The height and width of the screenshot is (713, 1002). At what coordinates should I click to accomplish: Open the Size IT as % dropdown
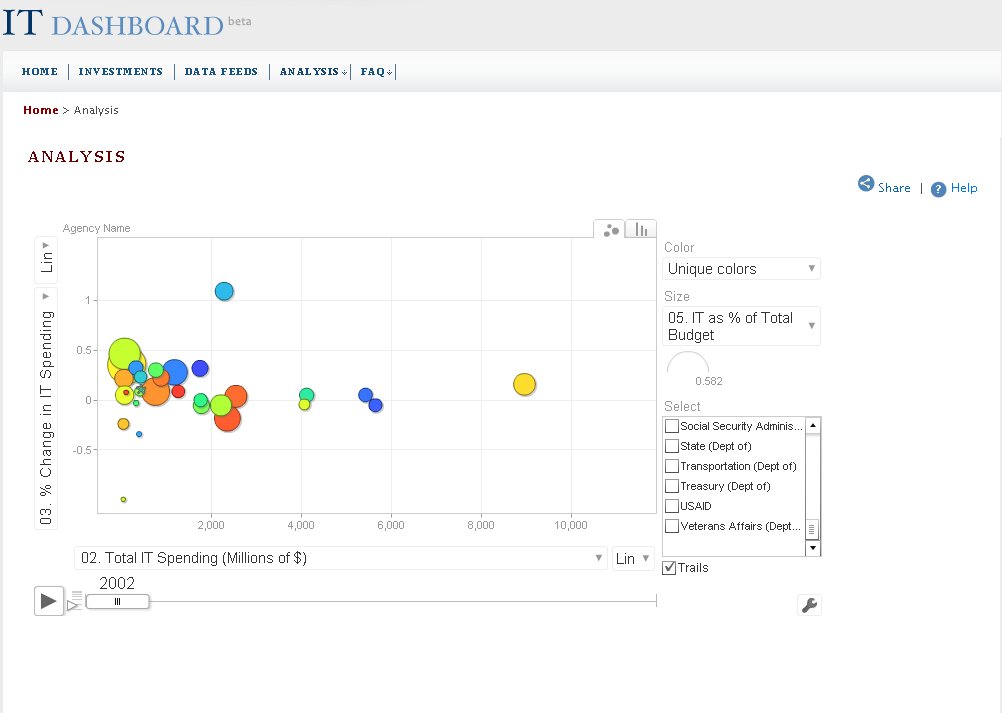[x=741, y=326]
